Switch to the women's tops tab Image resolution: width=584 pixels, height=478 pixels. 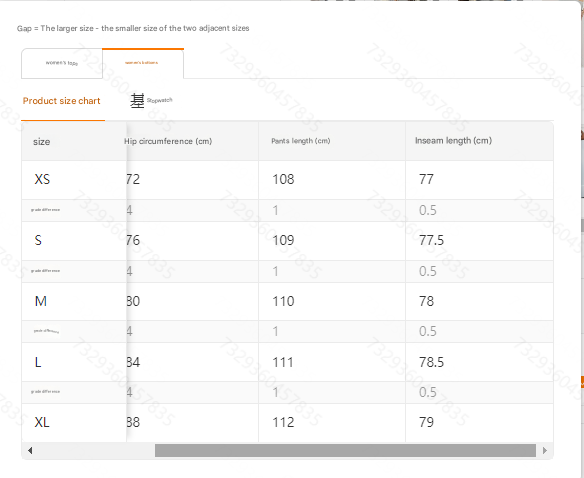pyautogui.click(x=62, y=63)
